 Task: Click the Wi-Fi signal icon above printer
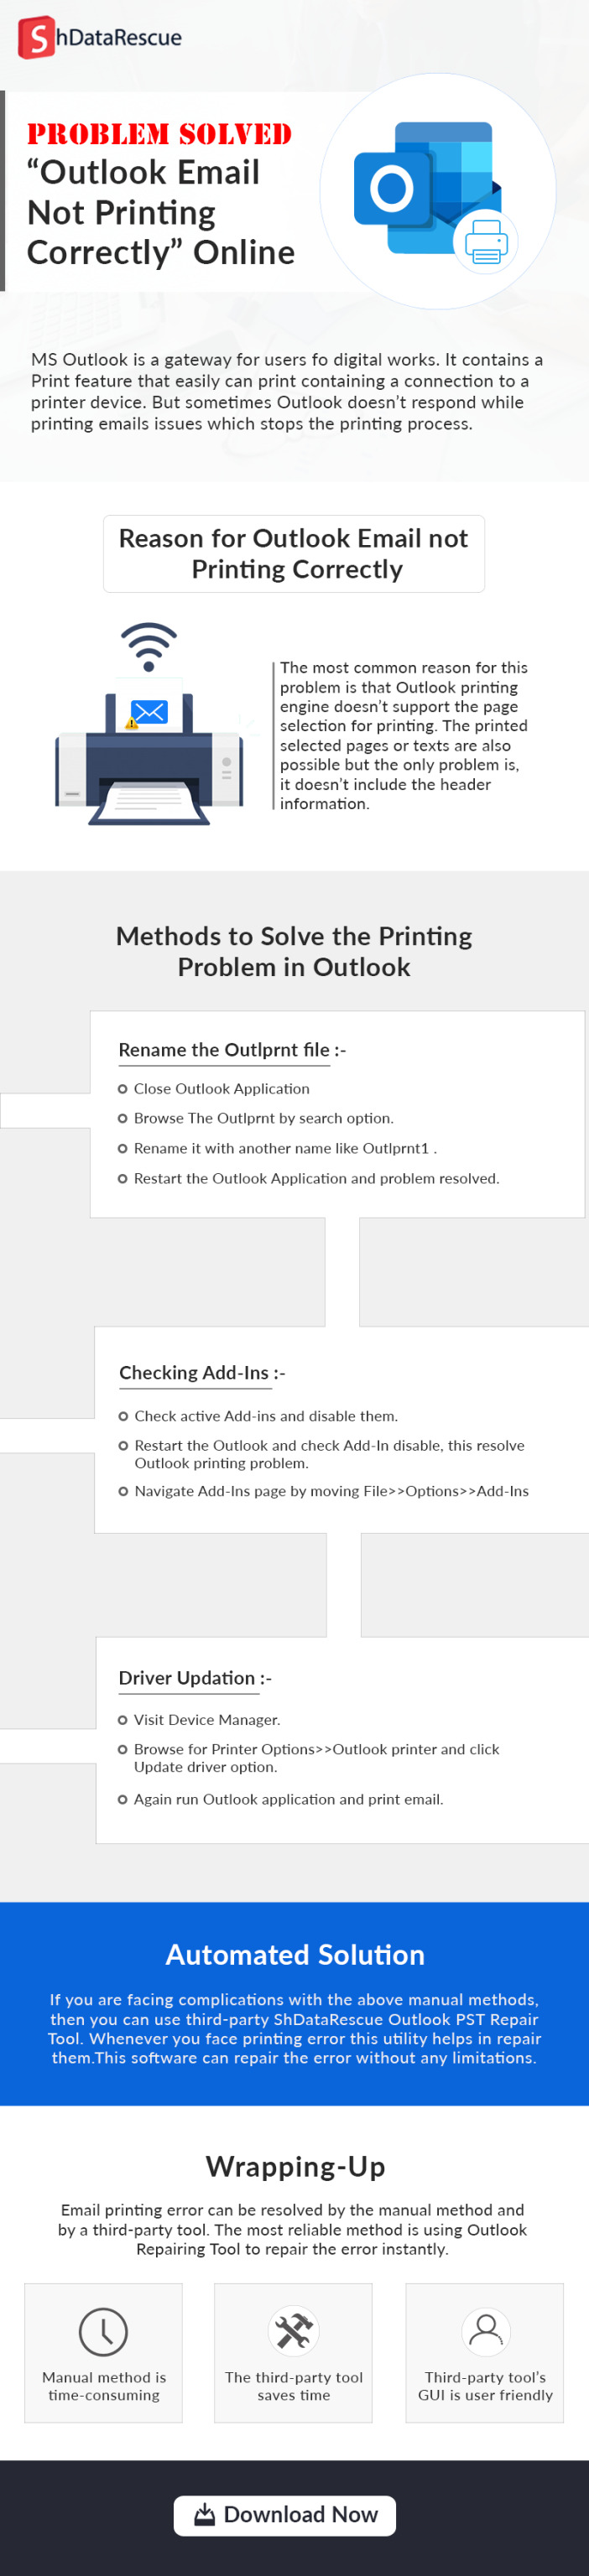coord(149,646)
